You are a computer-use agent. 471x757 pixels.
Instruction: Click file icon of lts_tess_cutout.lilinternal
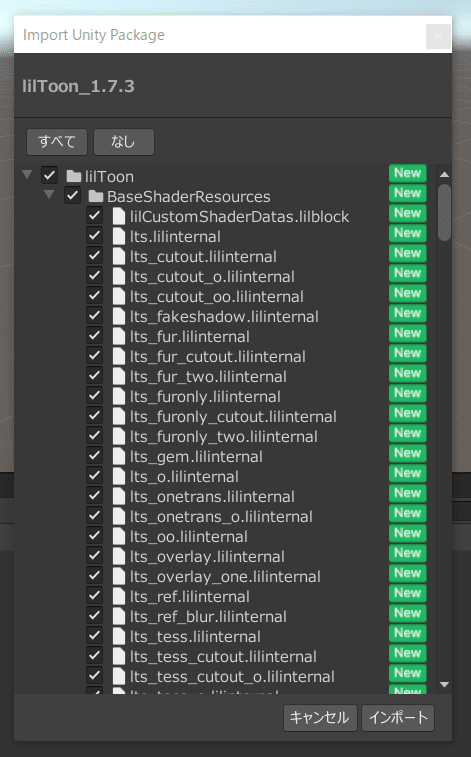tap(119, 657)
